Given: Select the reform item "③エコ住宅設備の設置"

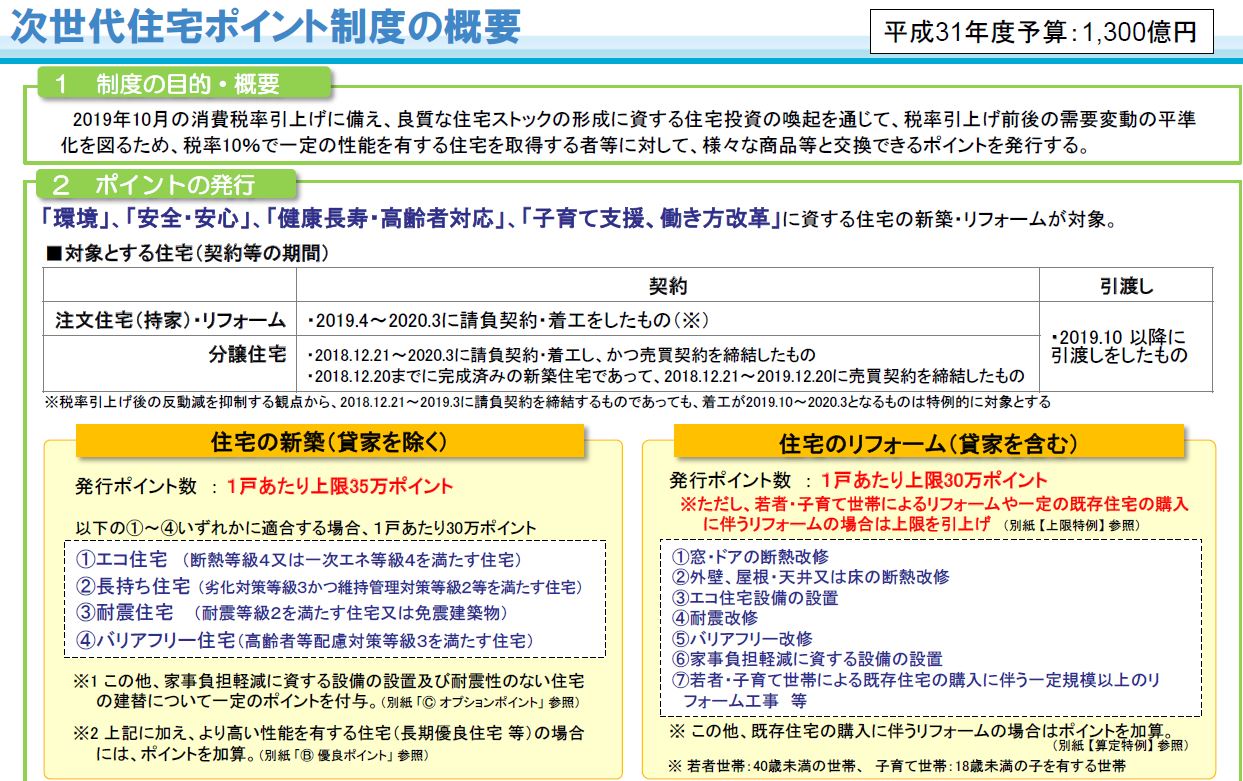Looking at the screenshot, I should tap(754, 597).
